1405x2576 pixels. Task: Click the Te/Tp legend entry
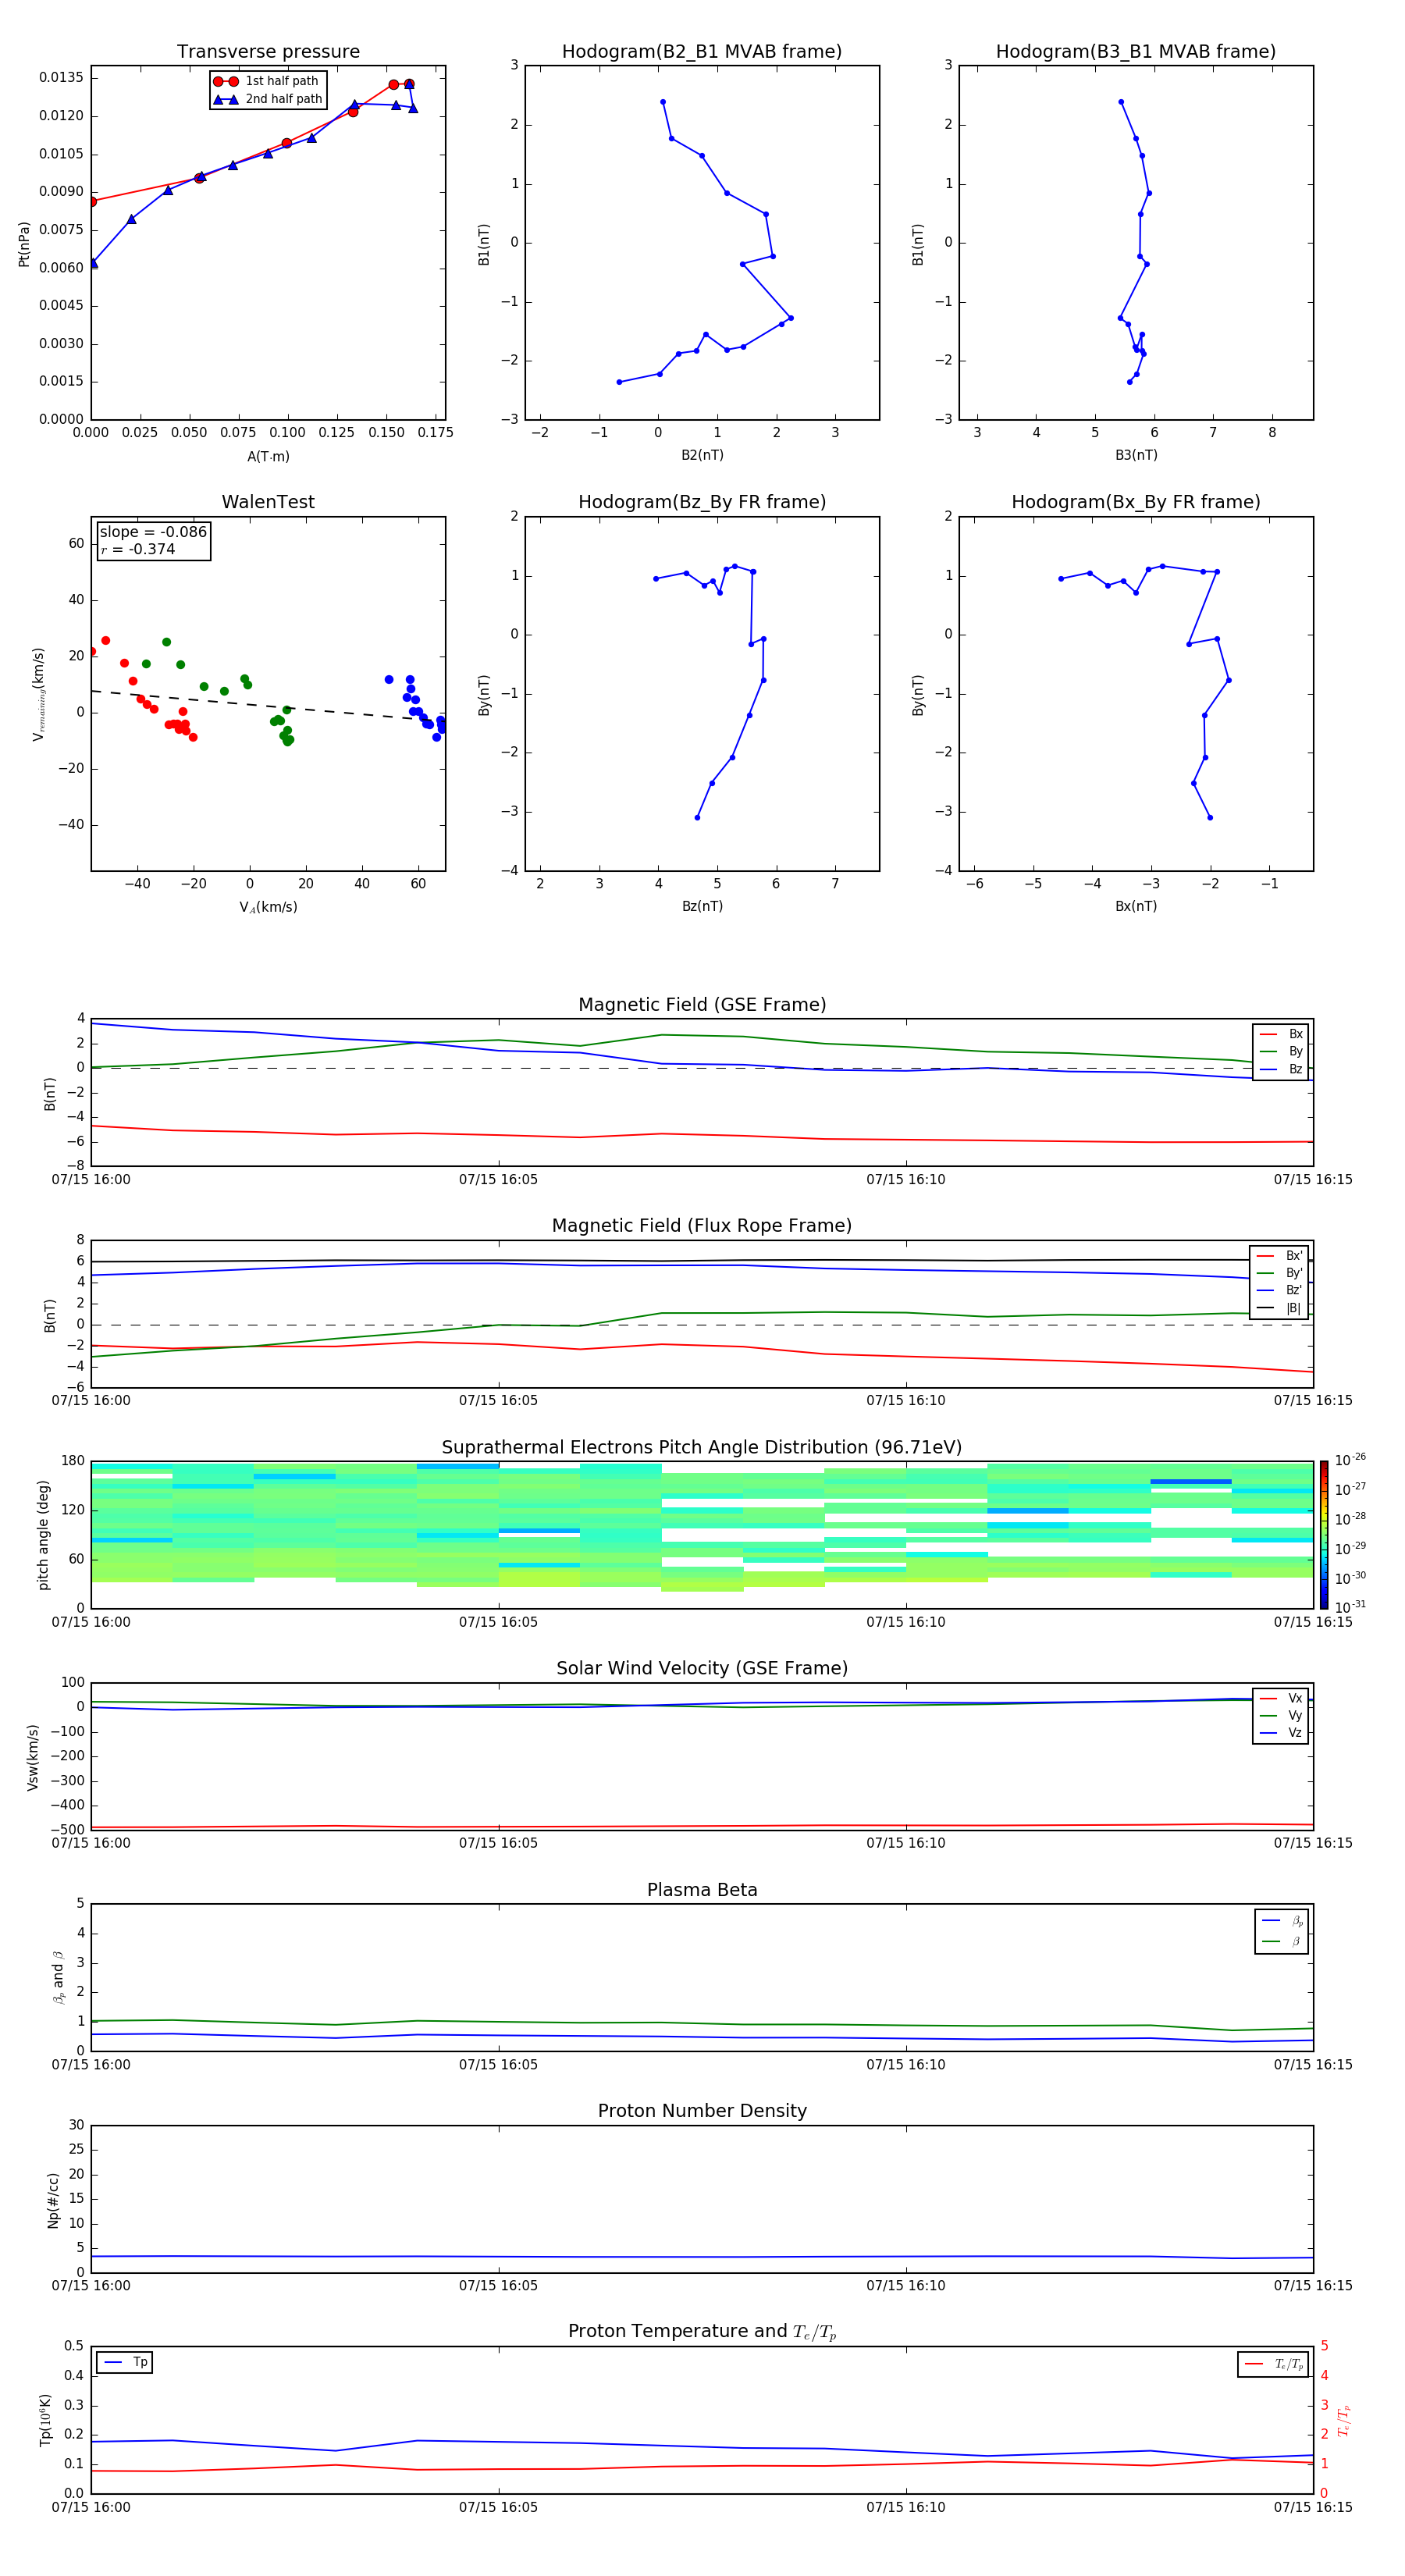1273,2364
